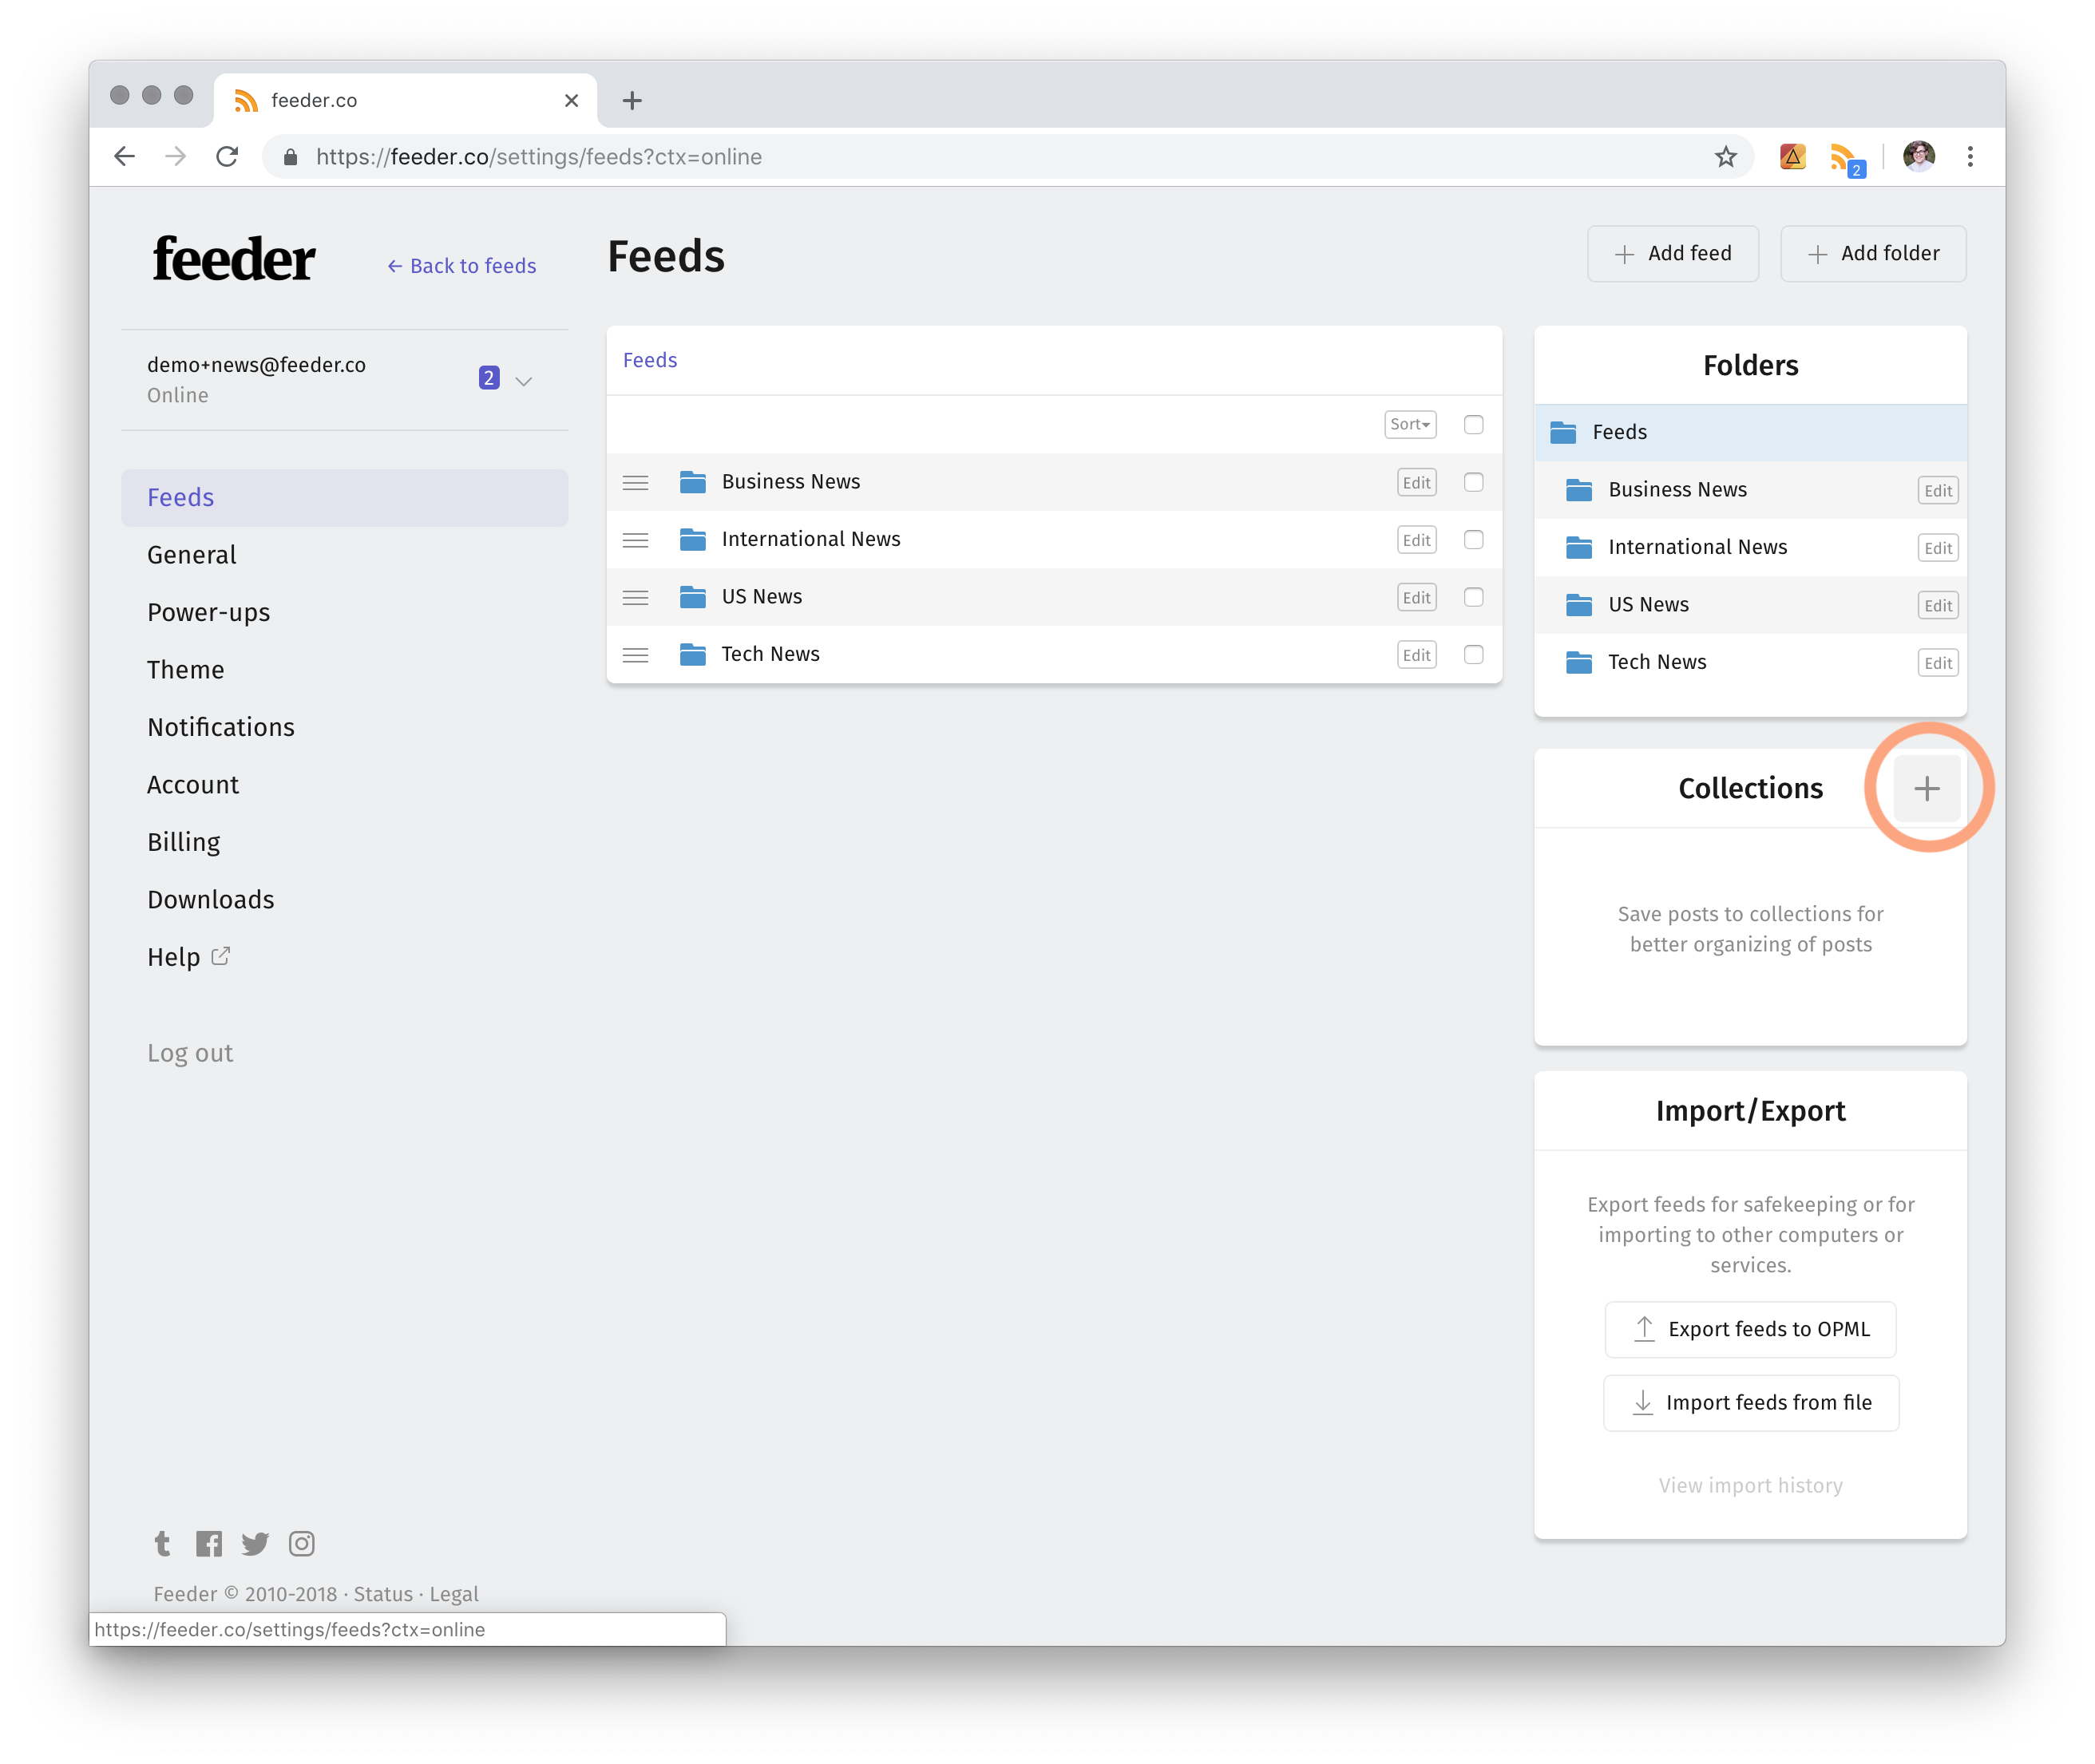This screenshot has width=2095, height=1764.
Task: Open Theme settings
Action: (x=185, y=670)
